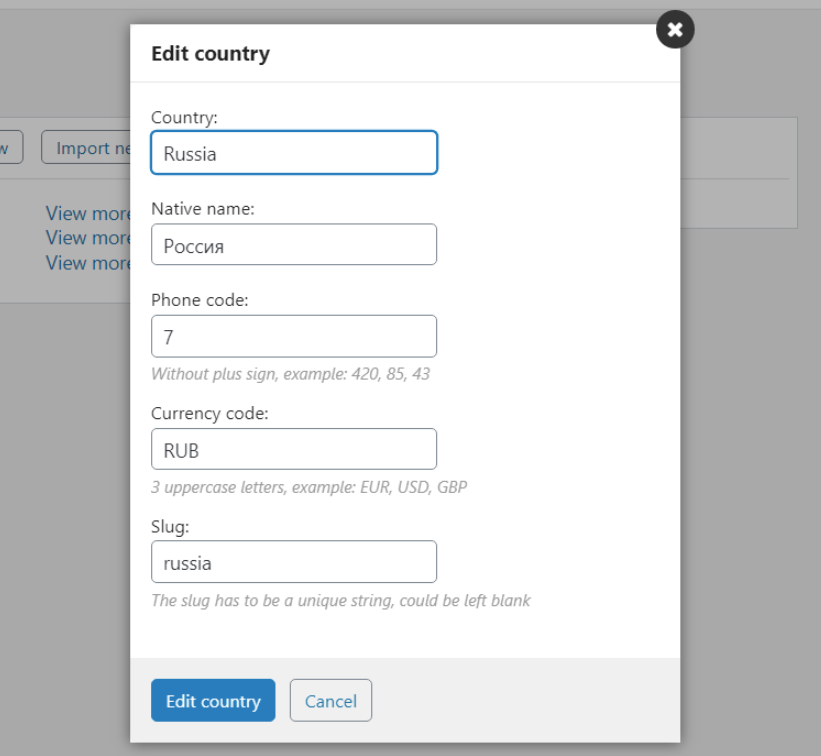Click the Currency code field with RUB
The image size is (821, 756).
(x=293, y=450)
